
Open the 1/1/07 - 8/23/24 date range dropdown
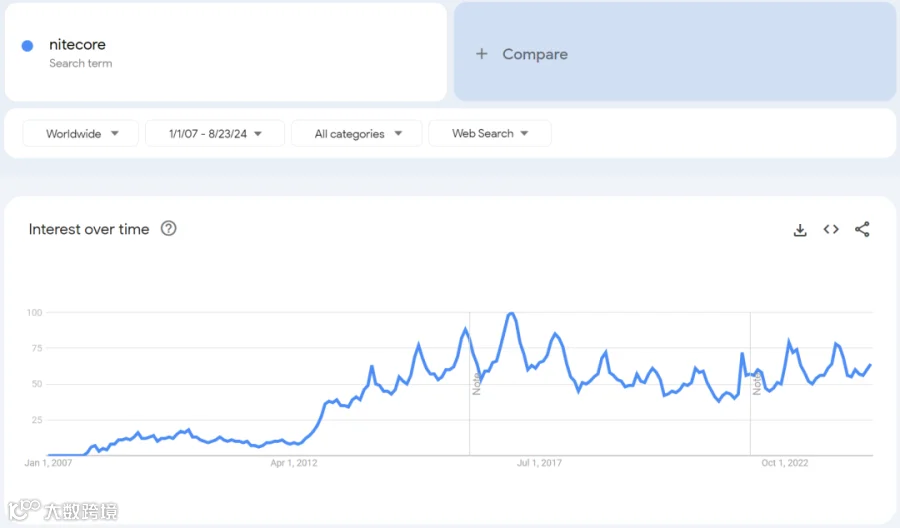point(215,134)
